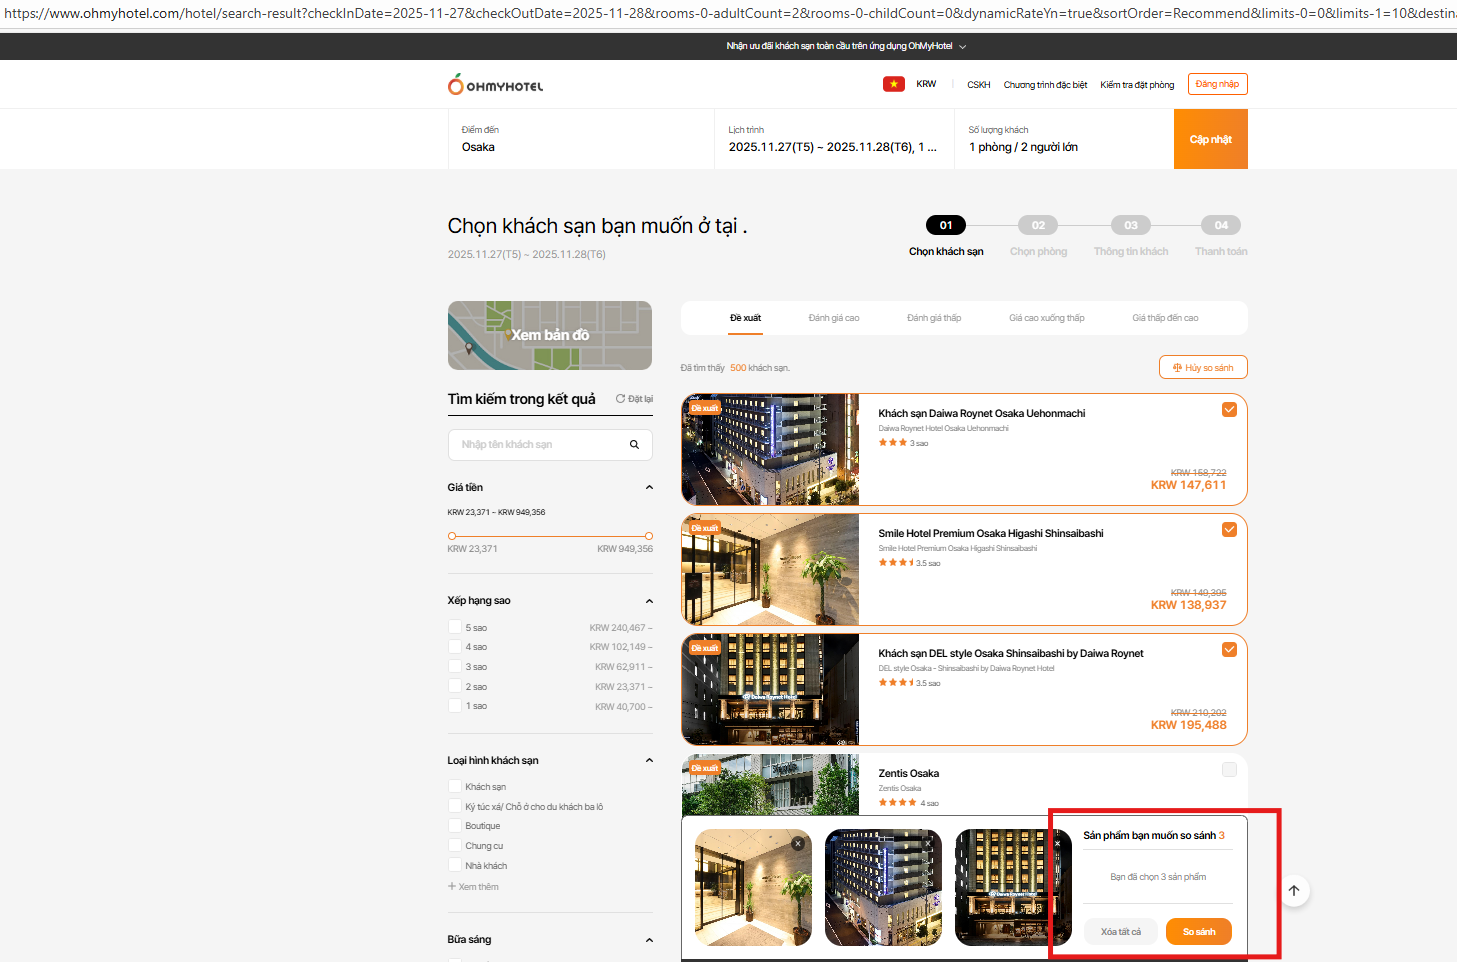Open the CSKH customer service menu
This screenshot has width=1457, height=962.
(979, 85)
